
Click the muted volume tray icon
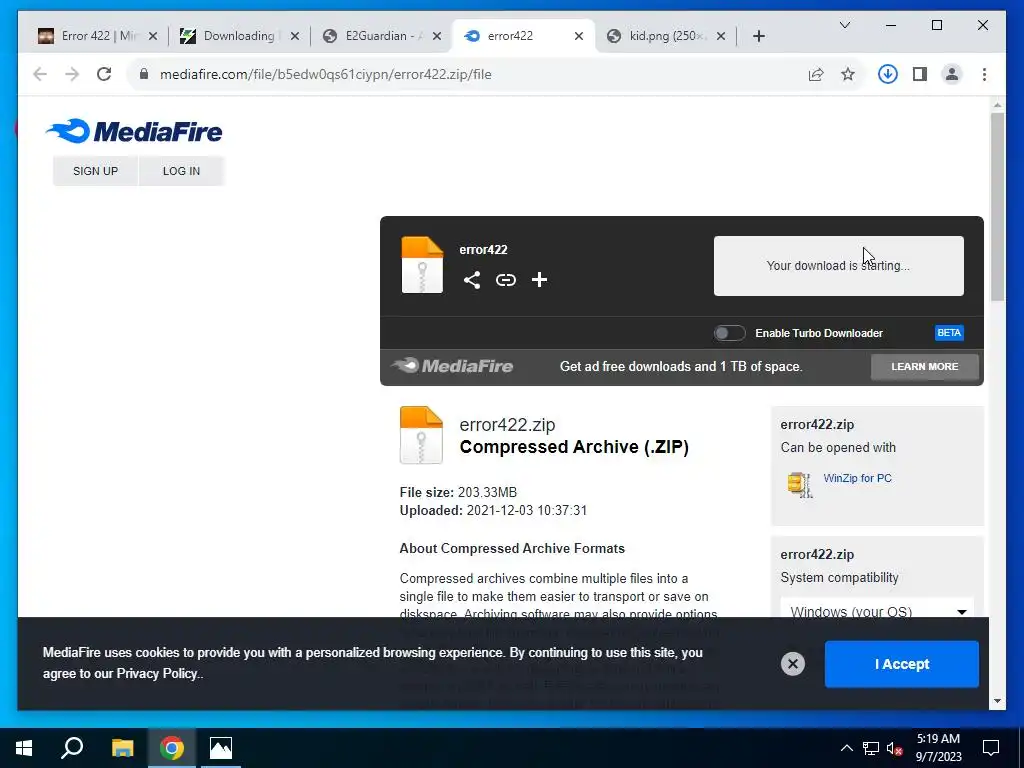coord(894,748)
